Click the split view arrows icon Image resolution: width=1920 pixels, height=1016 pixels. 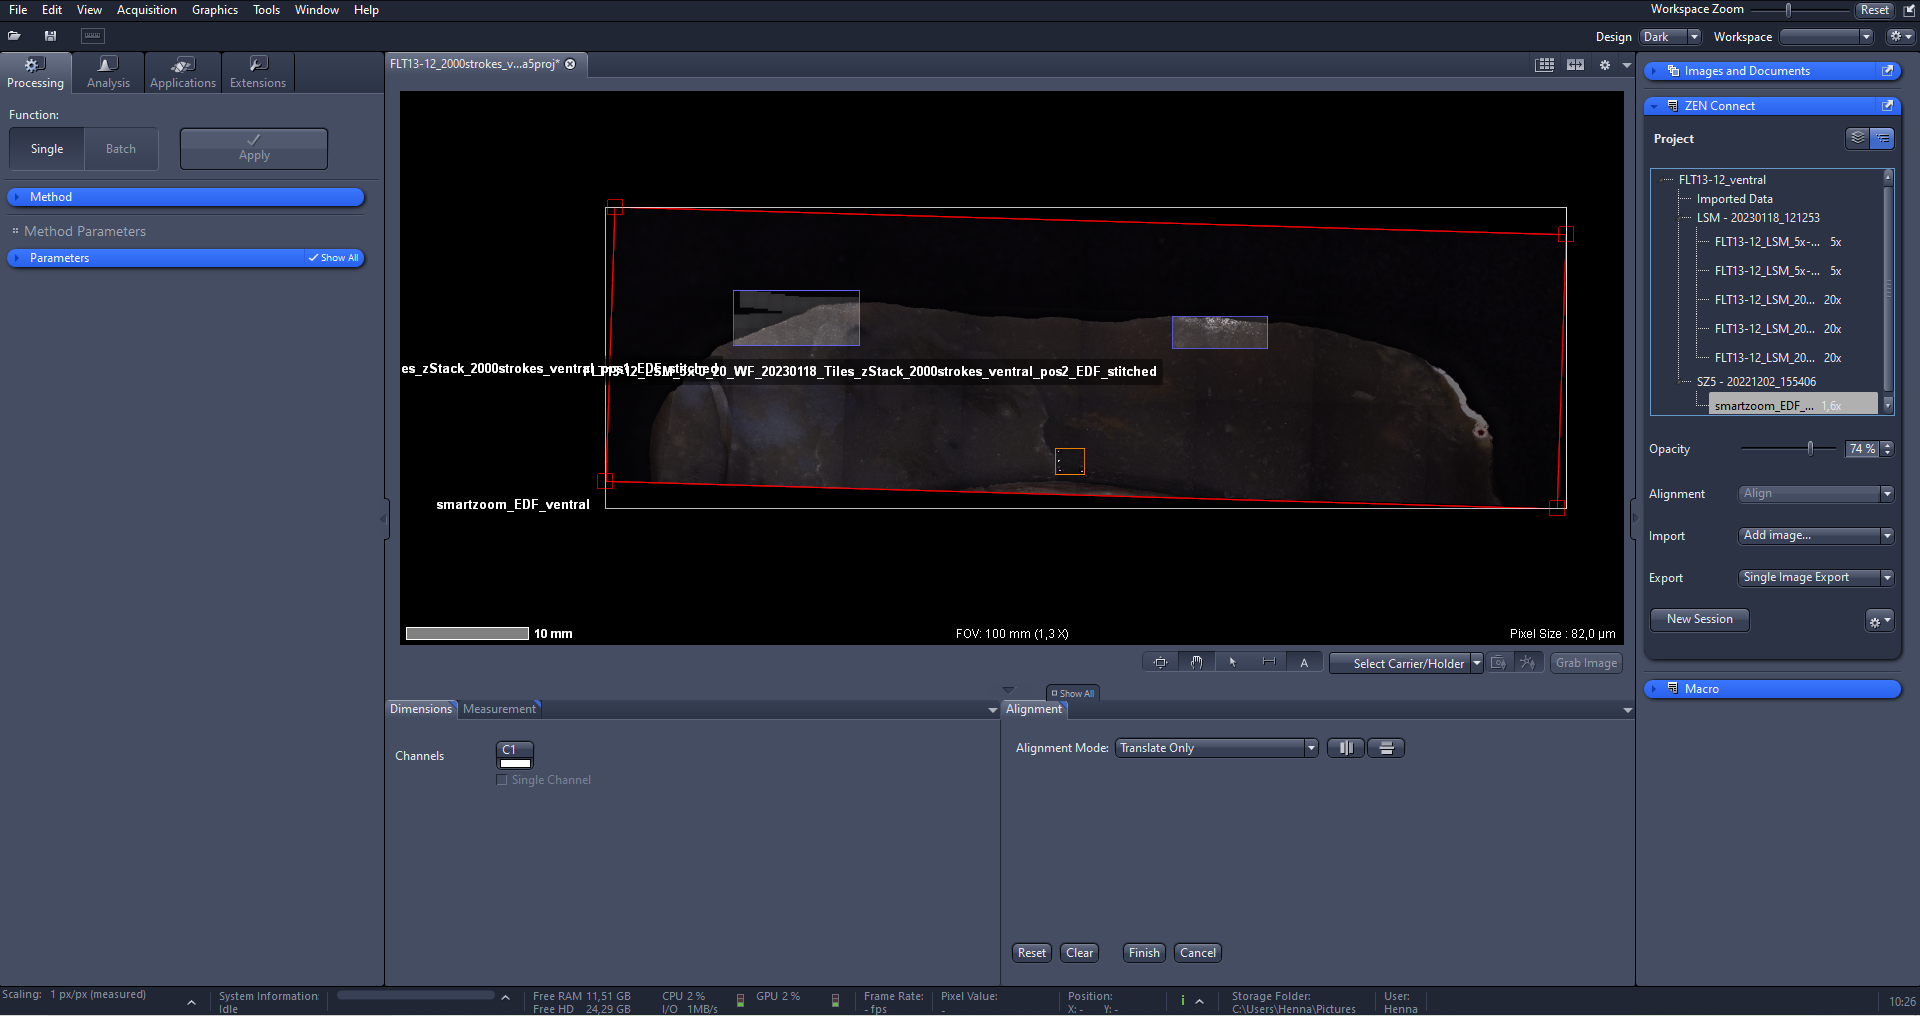coord(1576,64)
